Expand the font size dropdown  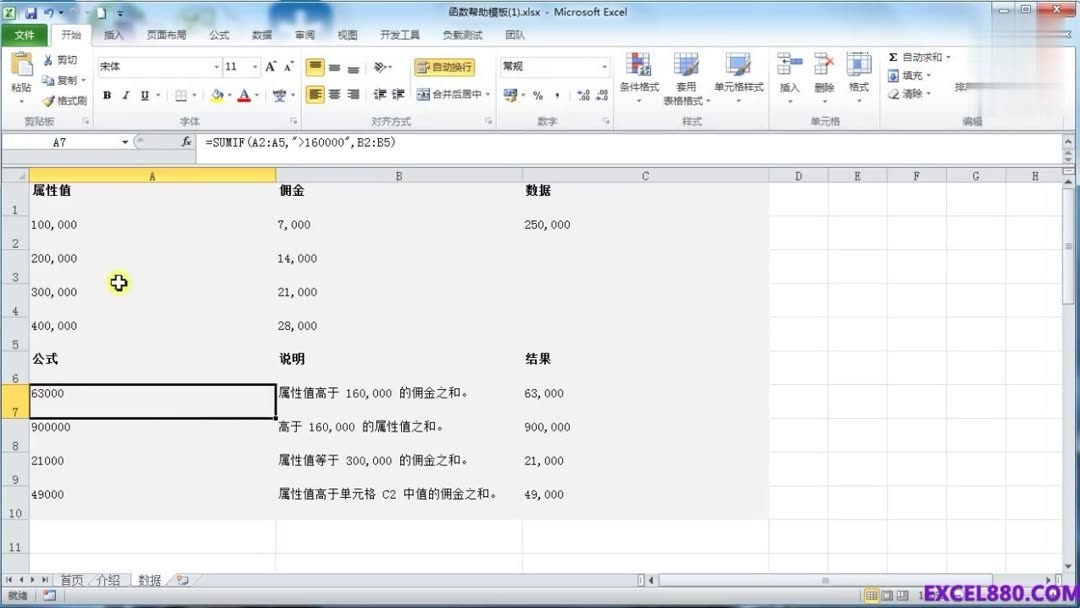click(x=253, y=67)
